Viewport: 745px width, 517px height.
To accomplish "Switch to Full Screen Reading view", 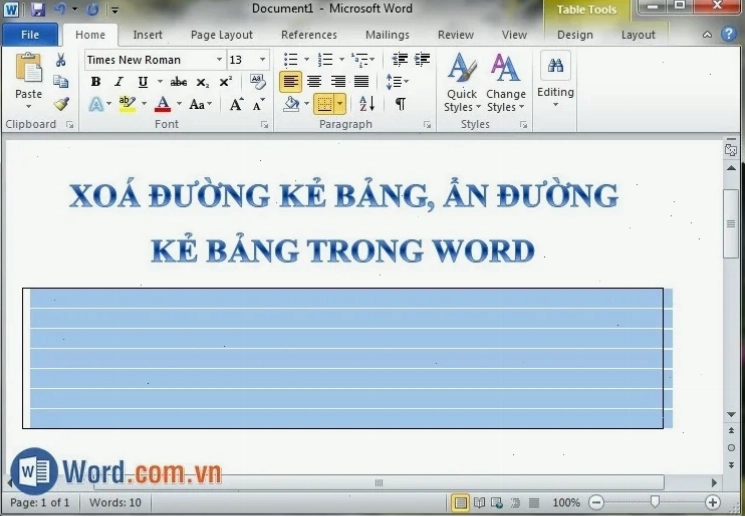I will click(x=479, y=502).
